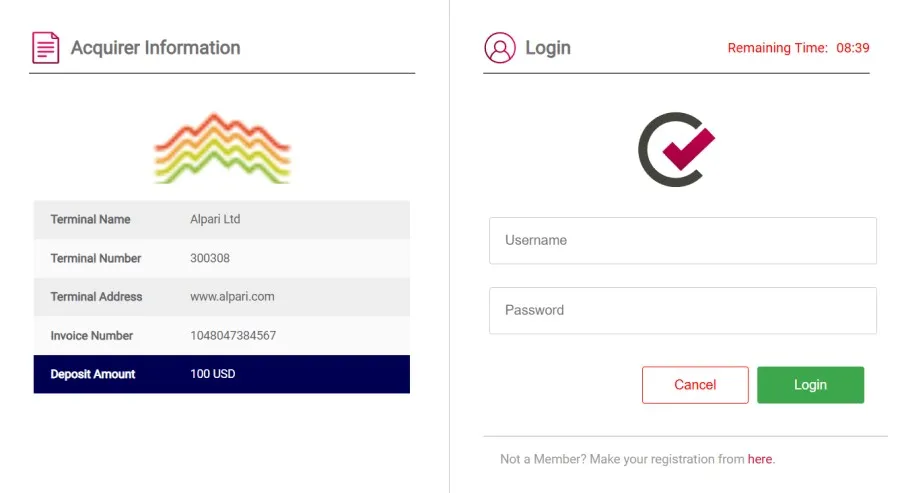Open the registration 'here' link
Screen dimensions: 900x493
click(760, 459)
